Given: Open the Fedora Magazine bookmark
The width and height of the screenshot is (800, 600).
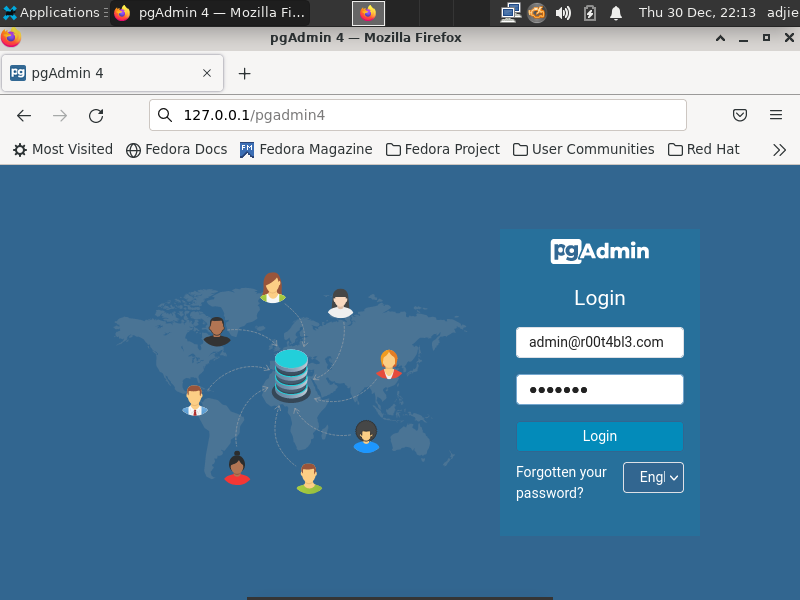Looking at the screenshot, I should [x=306, y=149].
